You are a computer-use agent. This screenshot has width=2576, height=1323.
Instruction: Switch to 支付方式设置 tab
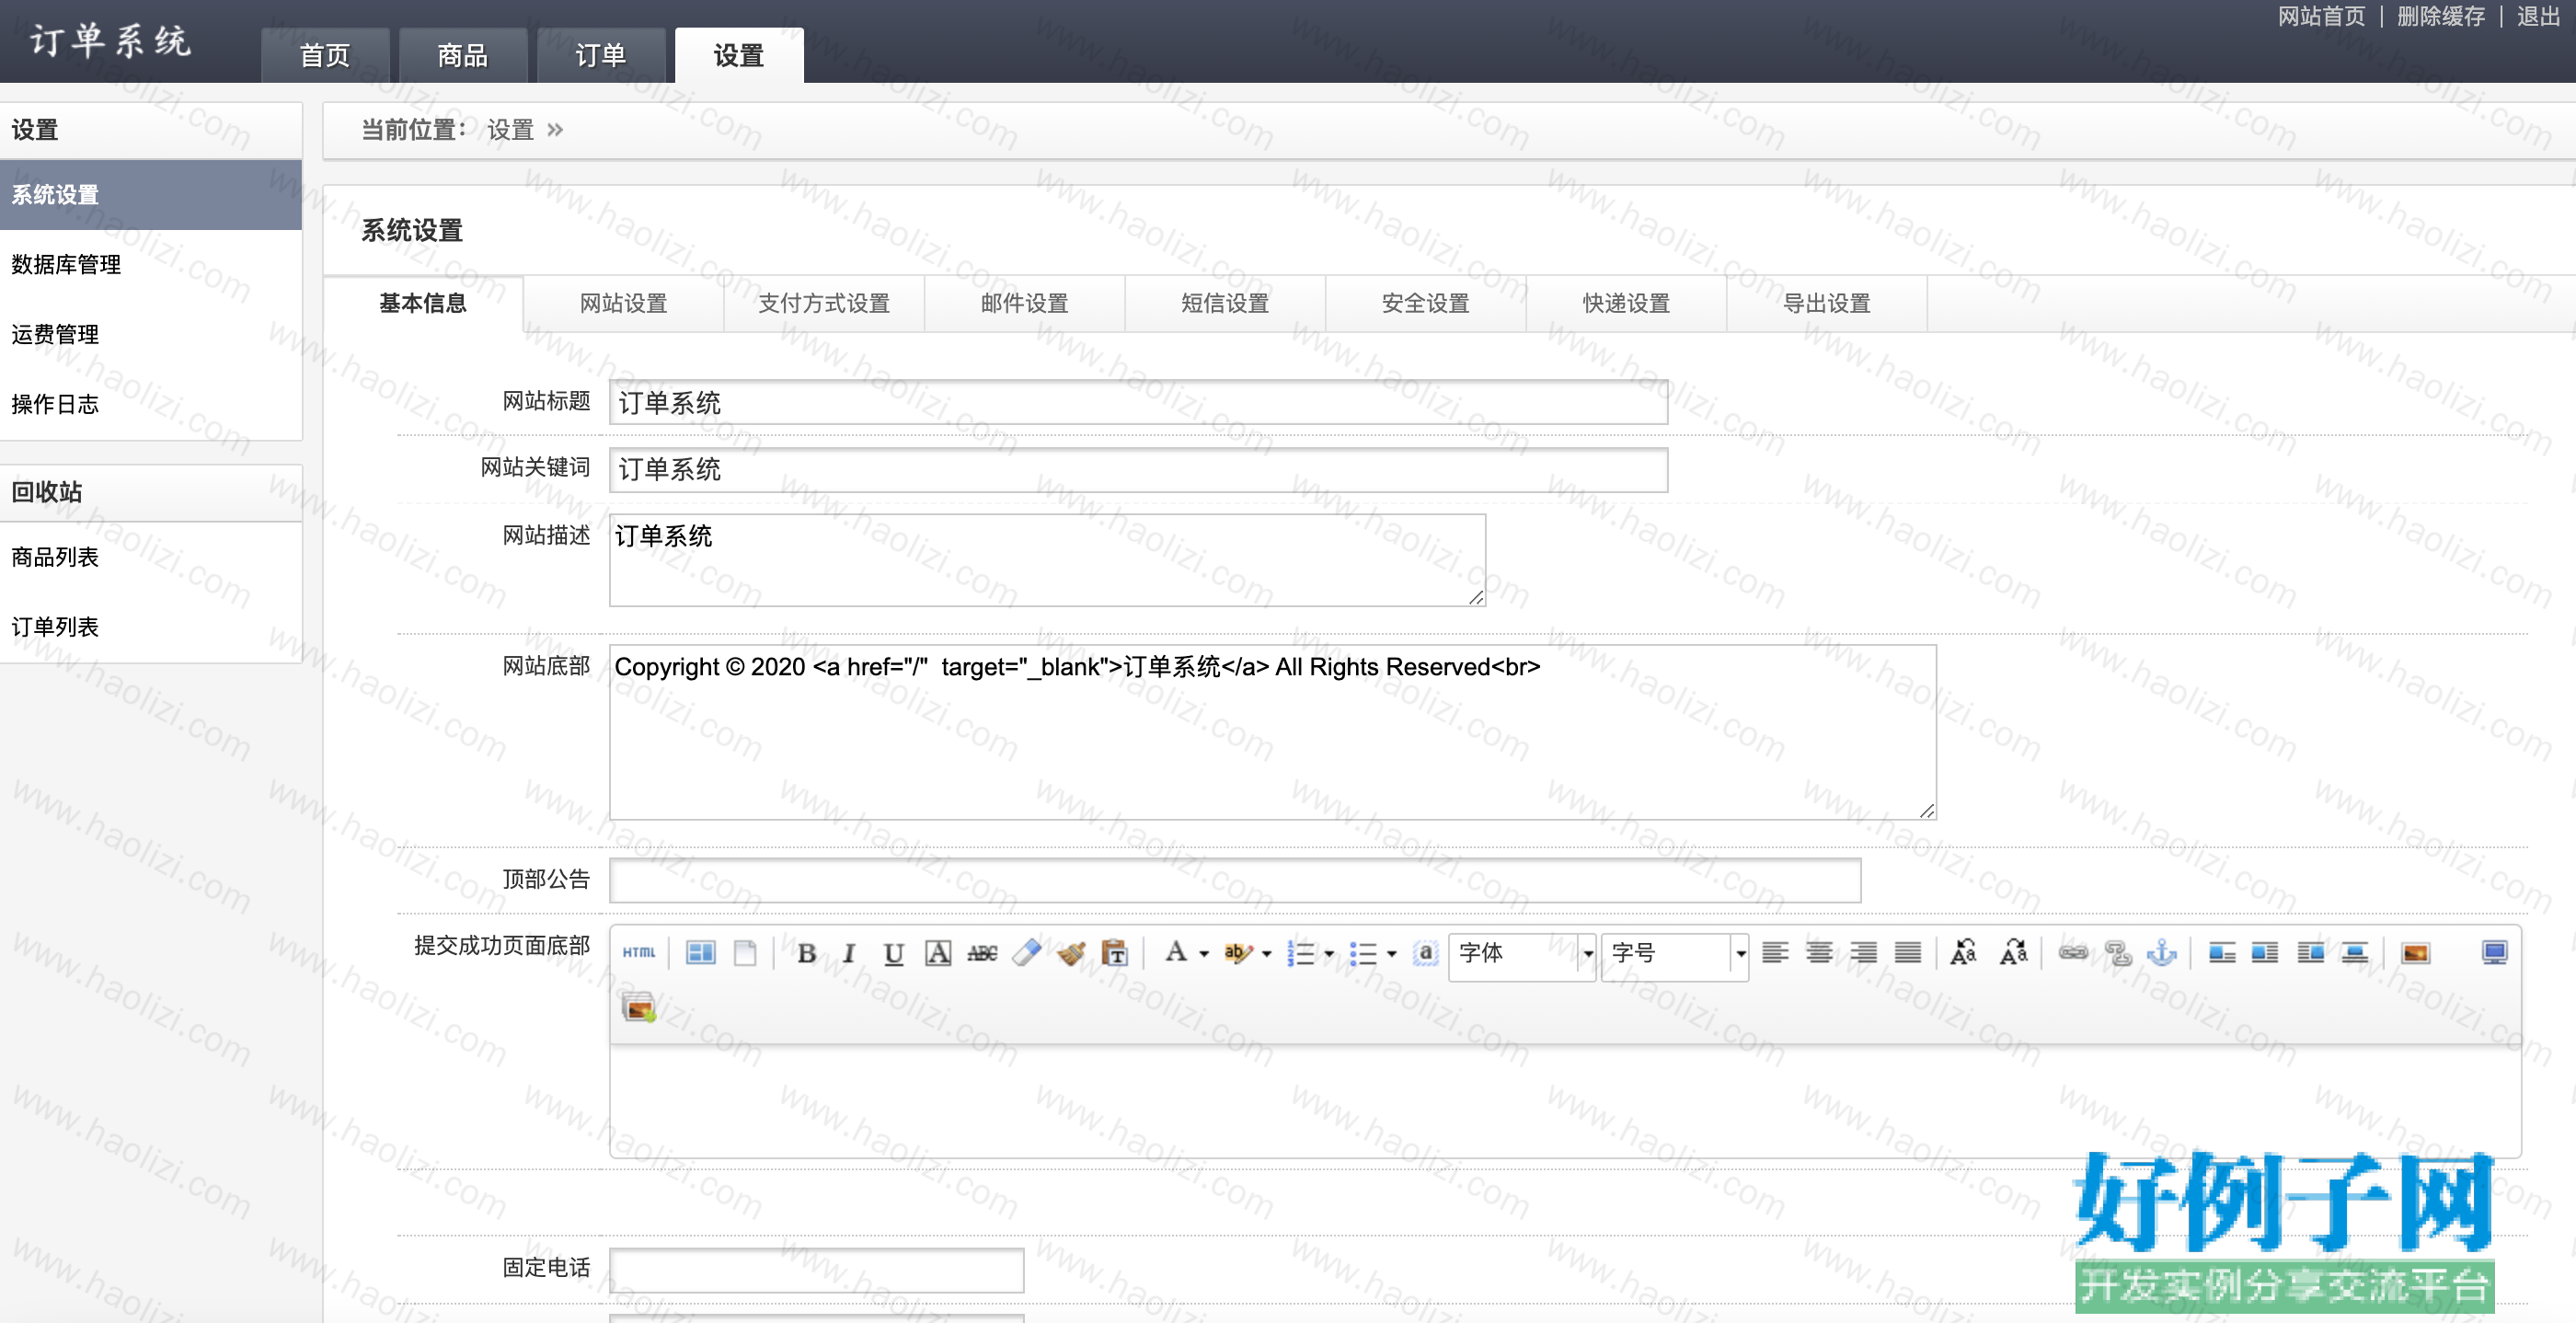(x=824, y=303)
